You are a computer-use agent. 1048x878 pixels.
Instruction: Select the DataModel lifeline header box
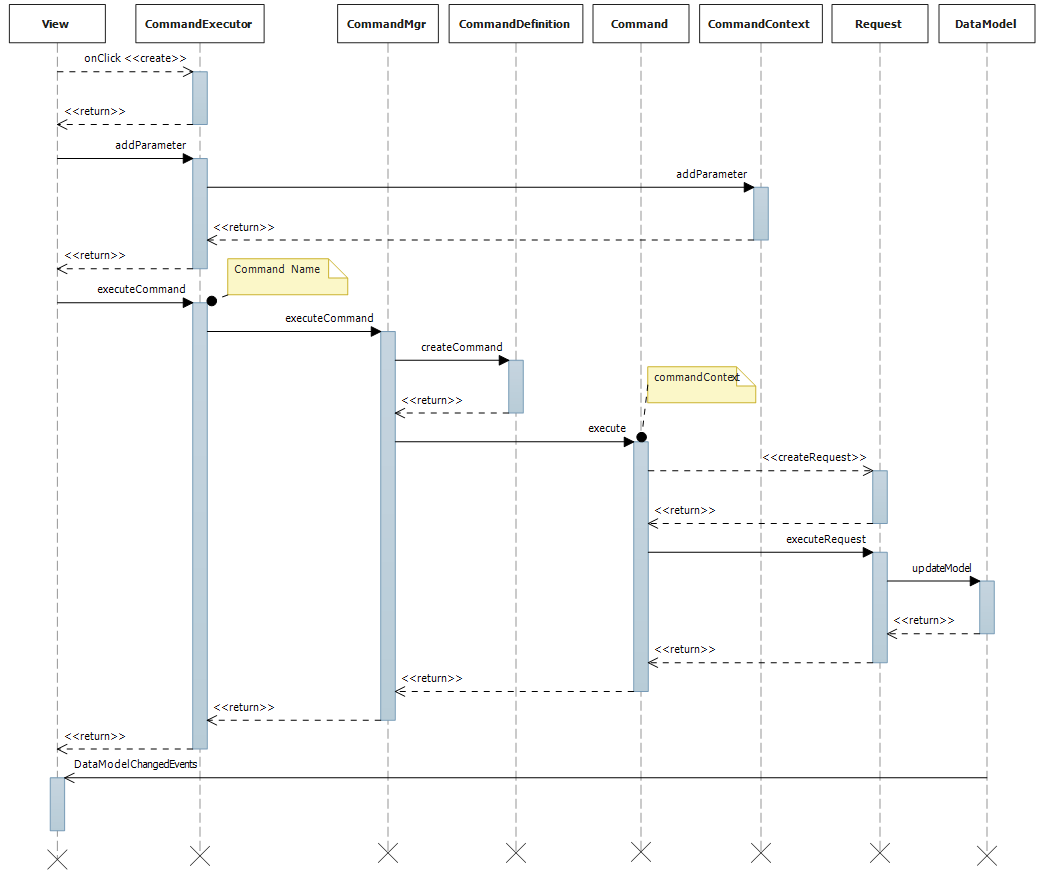[987, 24]
